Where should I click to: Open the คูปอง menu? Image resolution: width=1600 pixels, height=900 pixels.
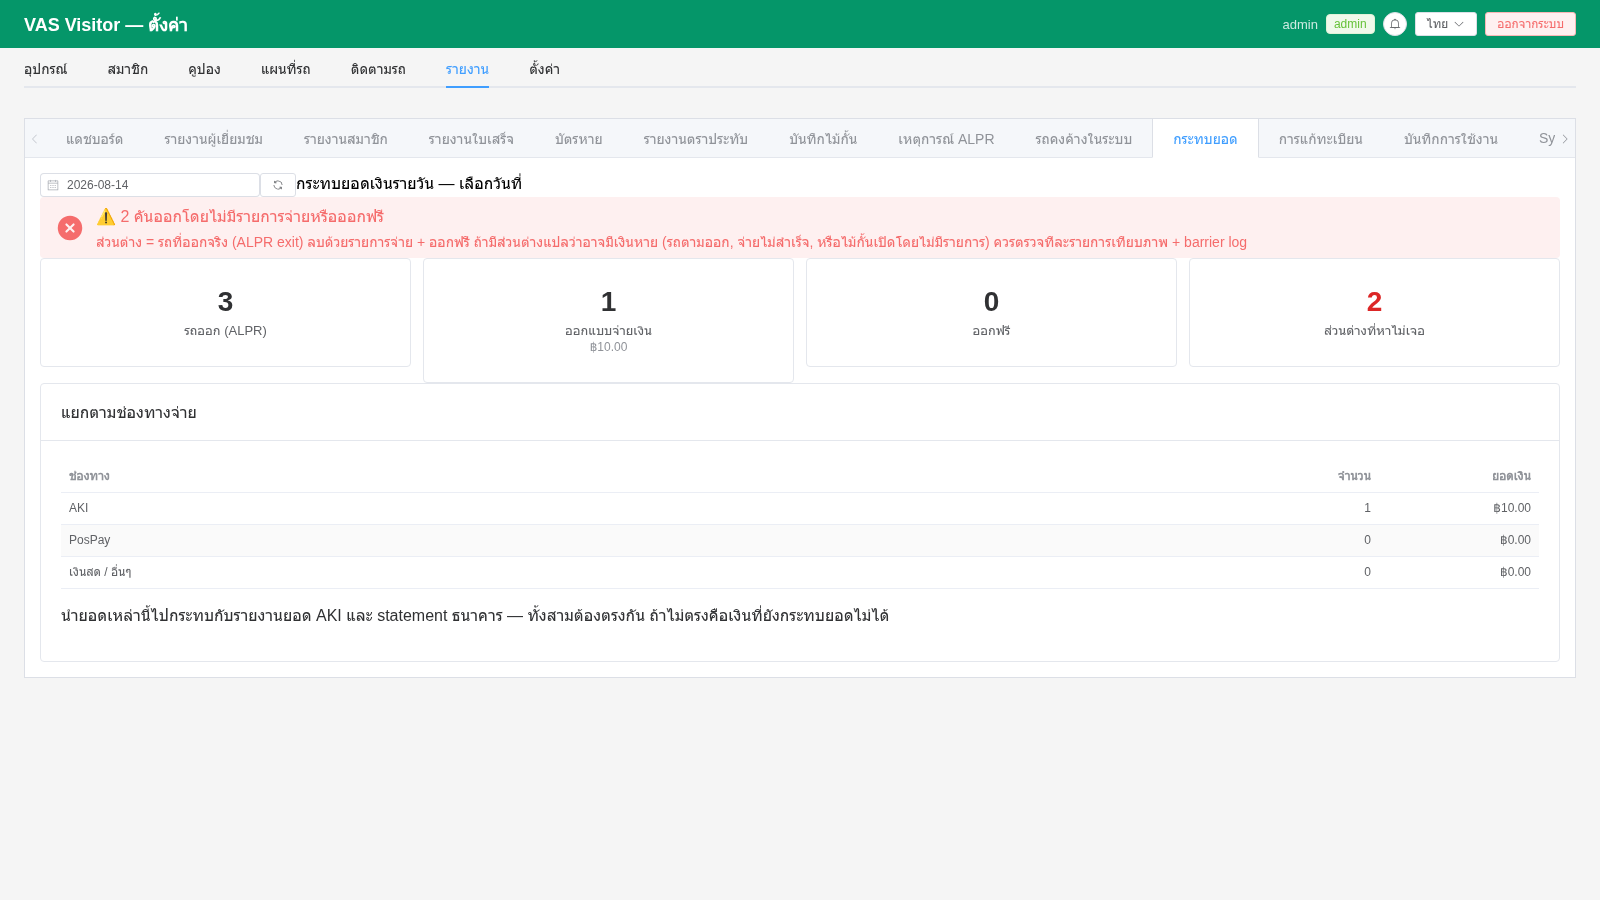[x=204, y=69]
